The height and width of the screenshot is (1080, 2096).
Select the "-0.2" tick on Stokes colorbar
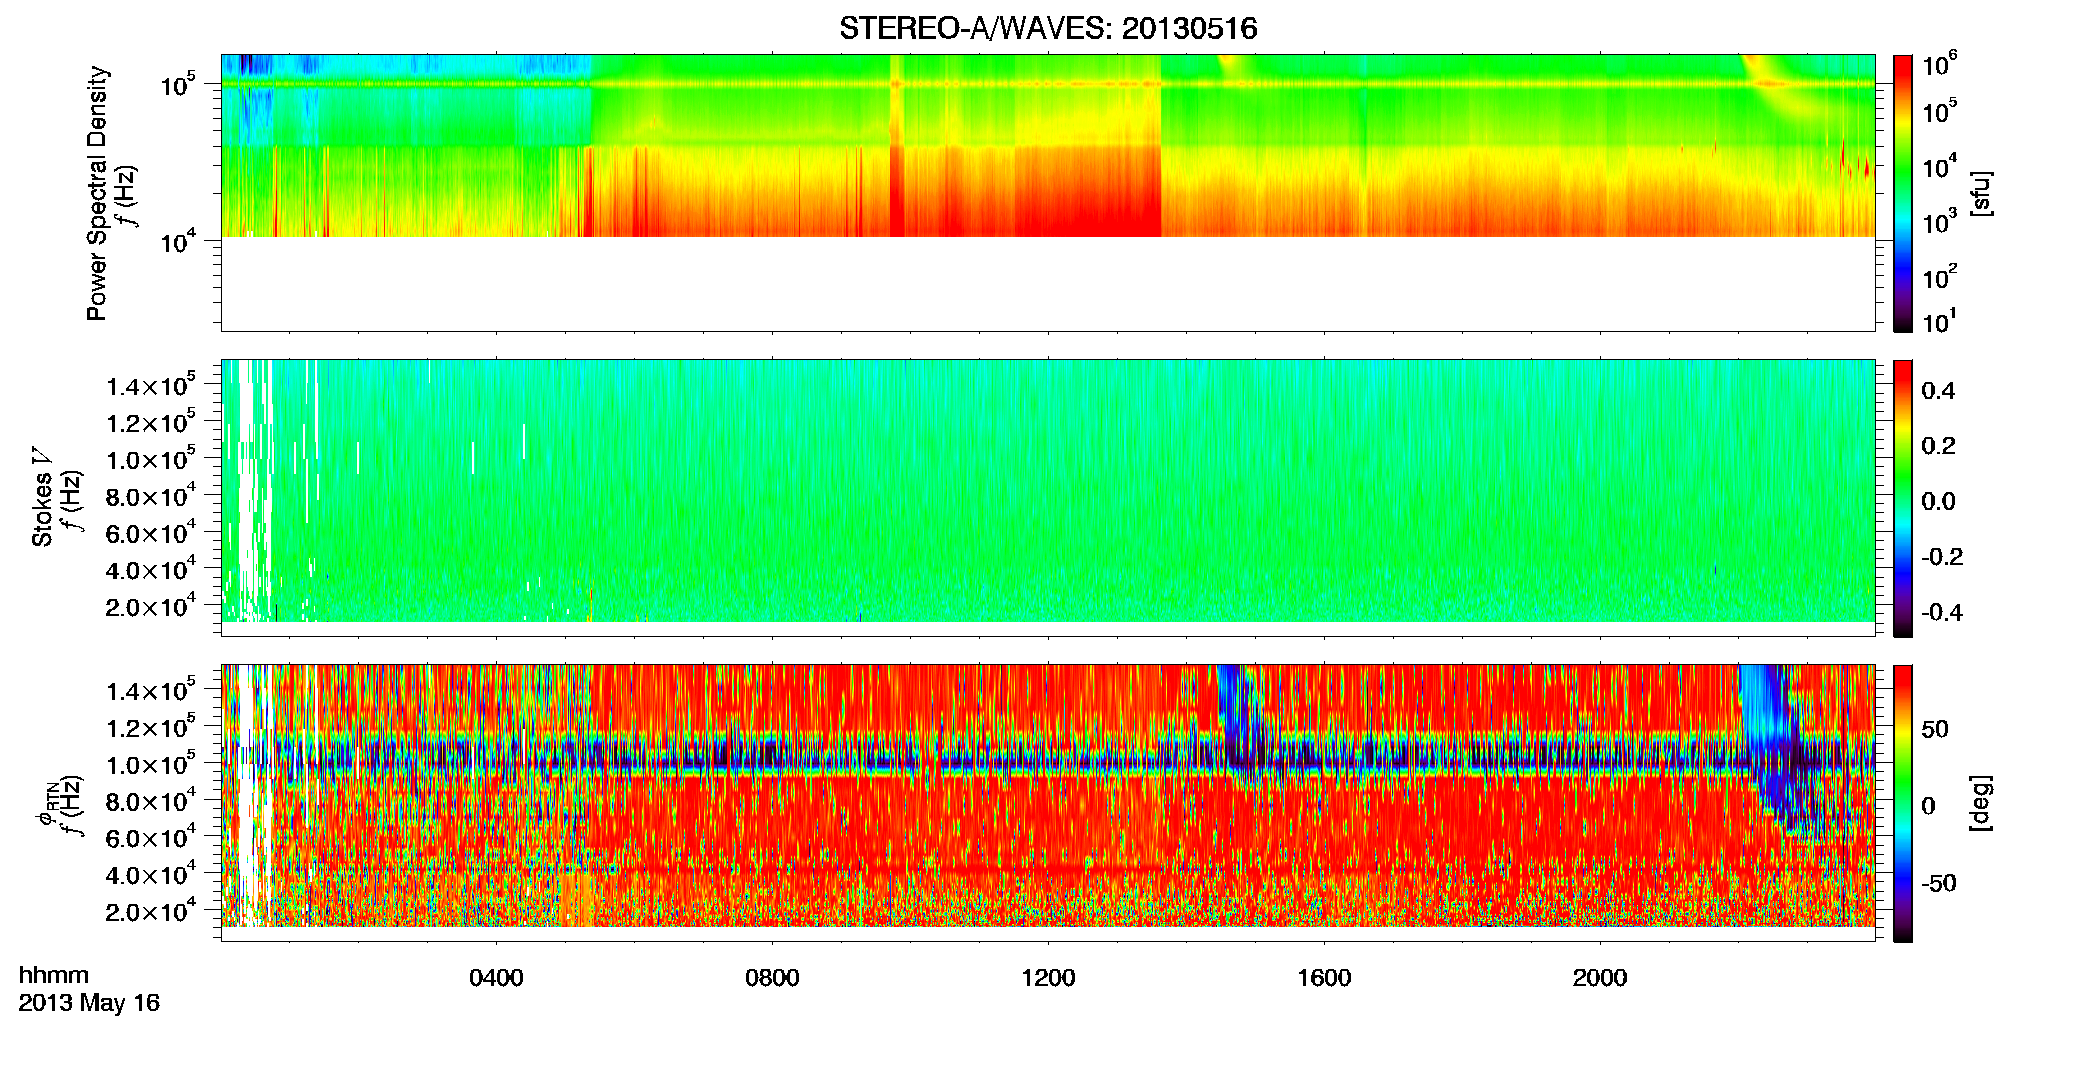pyautogui.click(x=1942, y=557)
